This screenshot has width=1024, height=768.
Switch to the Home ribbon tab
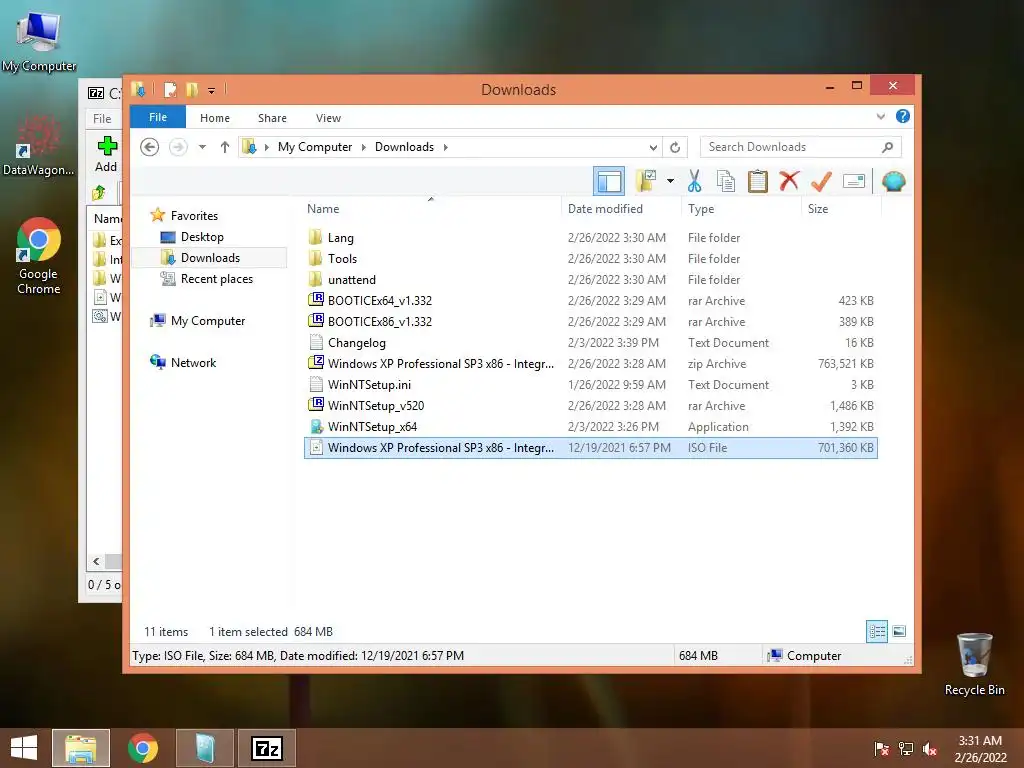[215, 118]
